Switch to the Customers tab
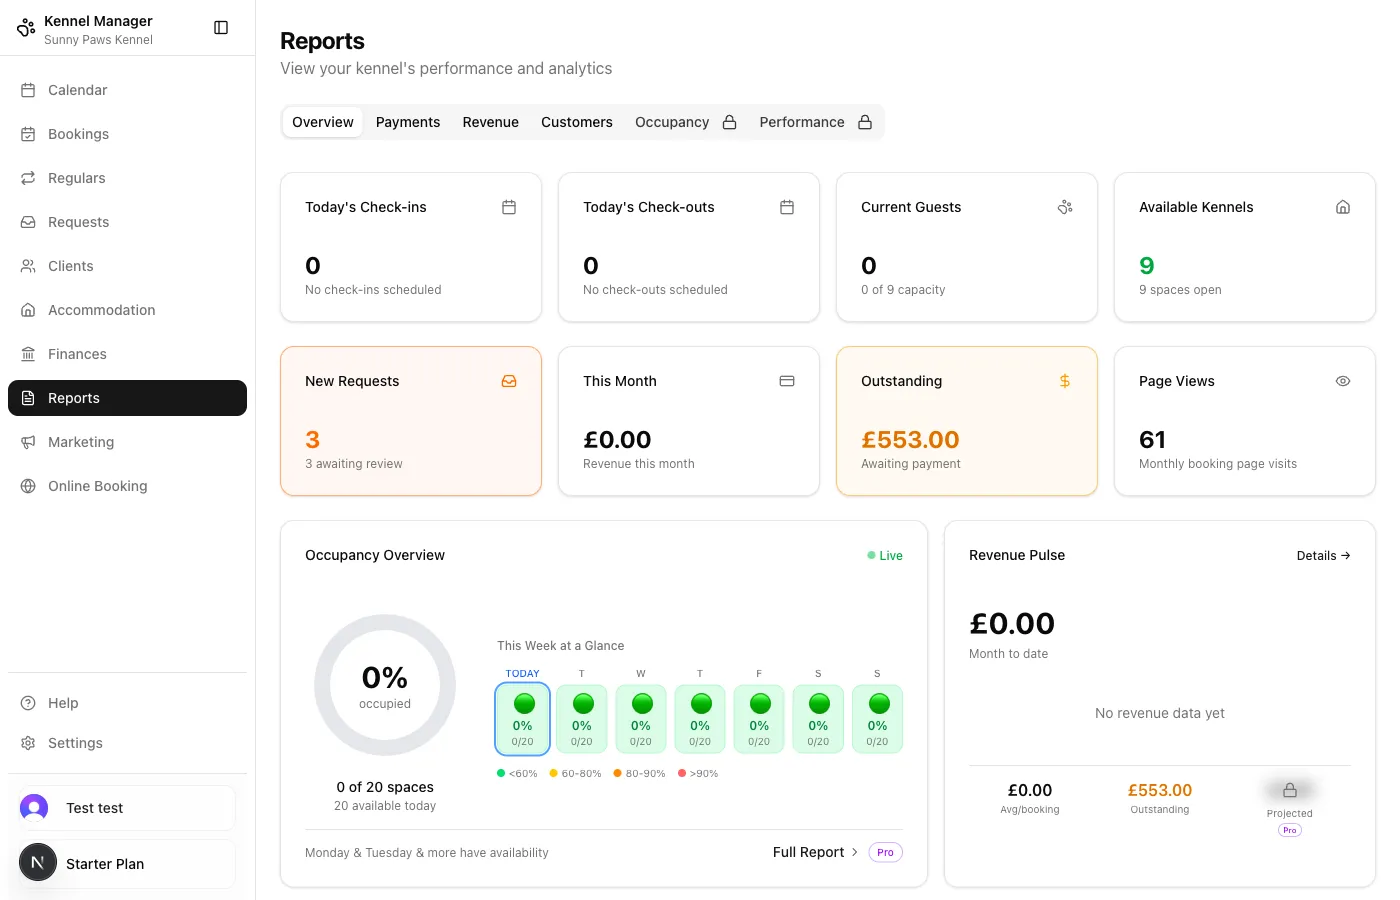The image size is (1400, 900). [x=577, y=122]
